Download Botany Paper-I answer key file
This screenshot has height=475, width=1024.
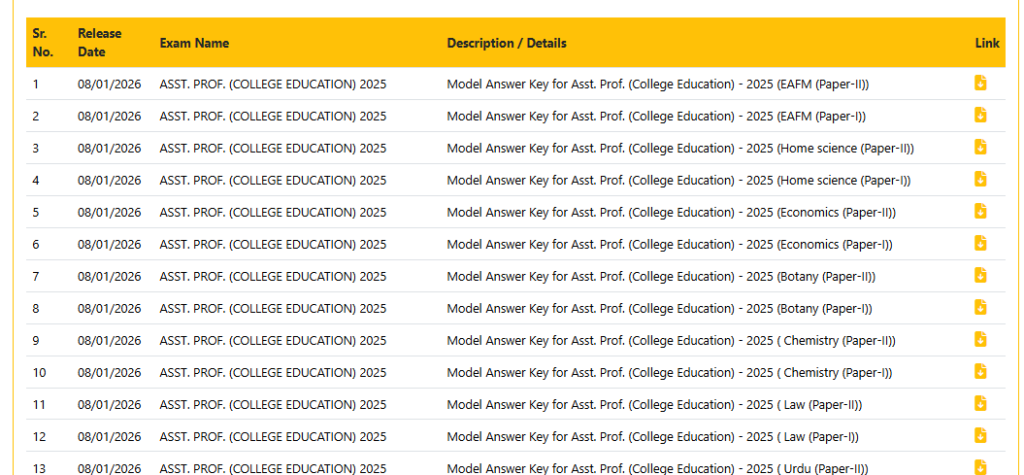(x=980, y=307)
